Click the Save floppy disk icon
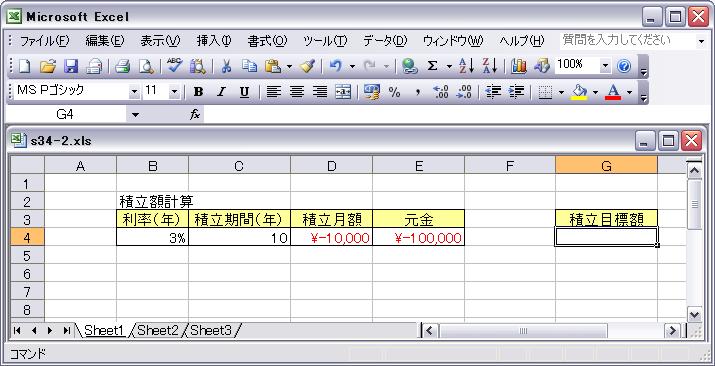 coord(71,67)
